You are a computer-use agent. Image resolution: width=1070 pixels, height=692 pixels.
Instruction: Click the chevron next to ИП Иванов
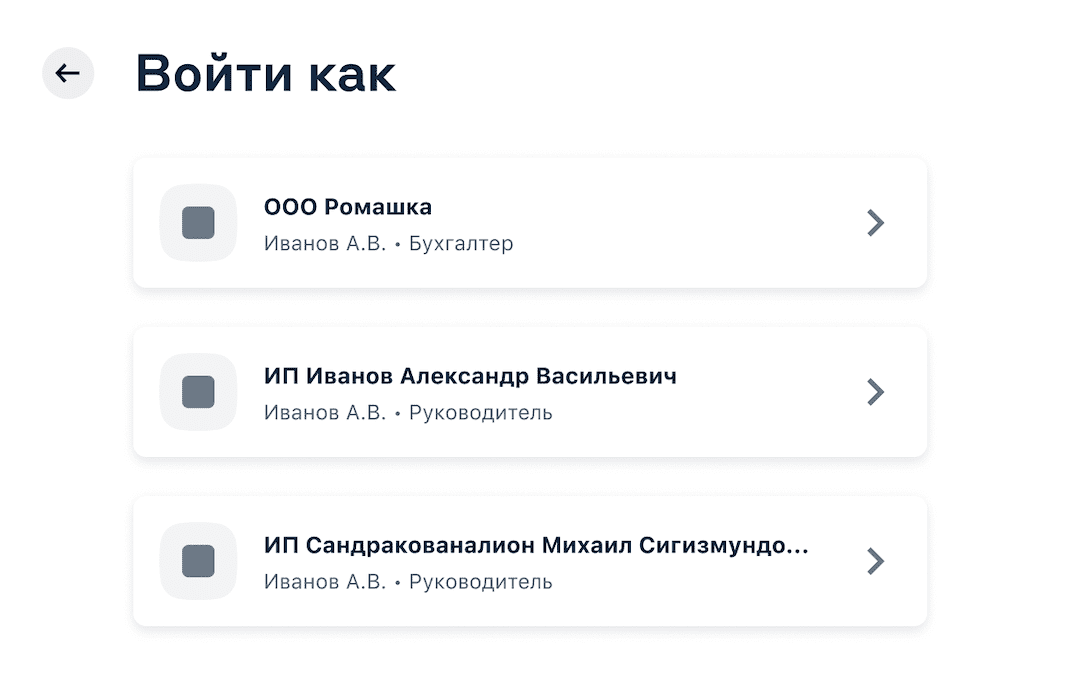[x=876, y=392]
